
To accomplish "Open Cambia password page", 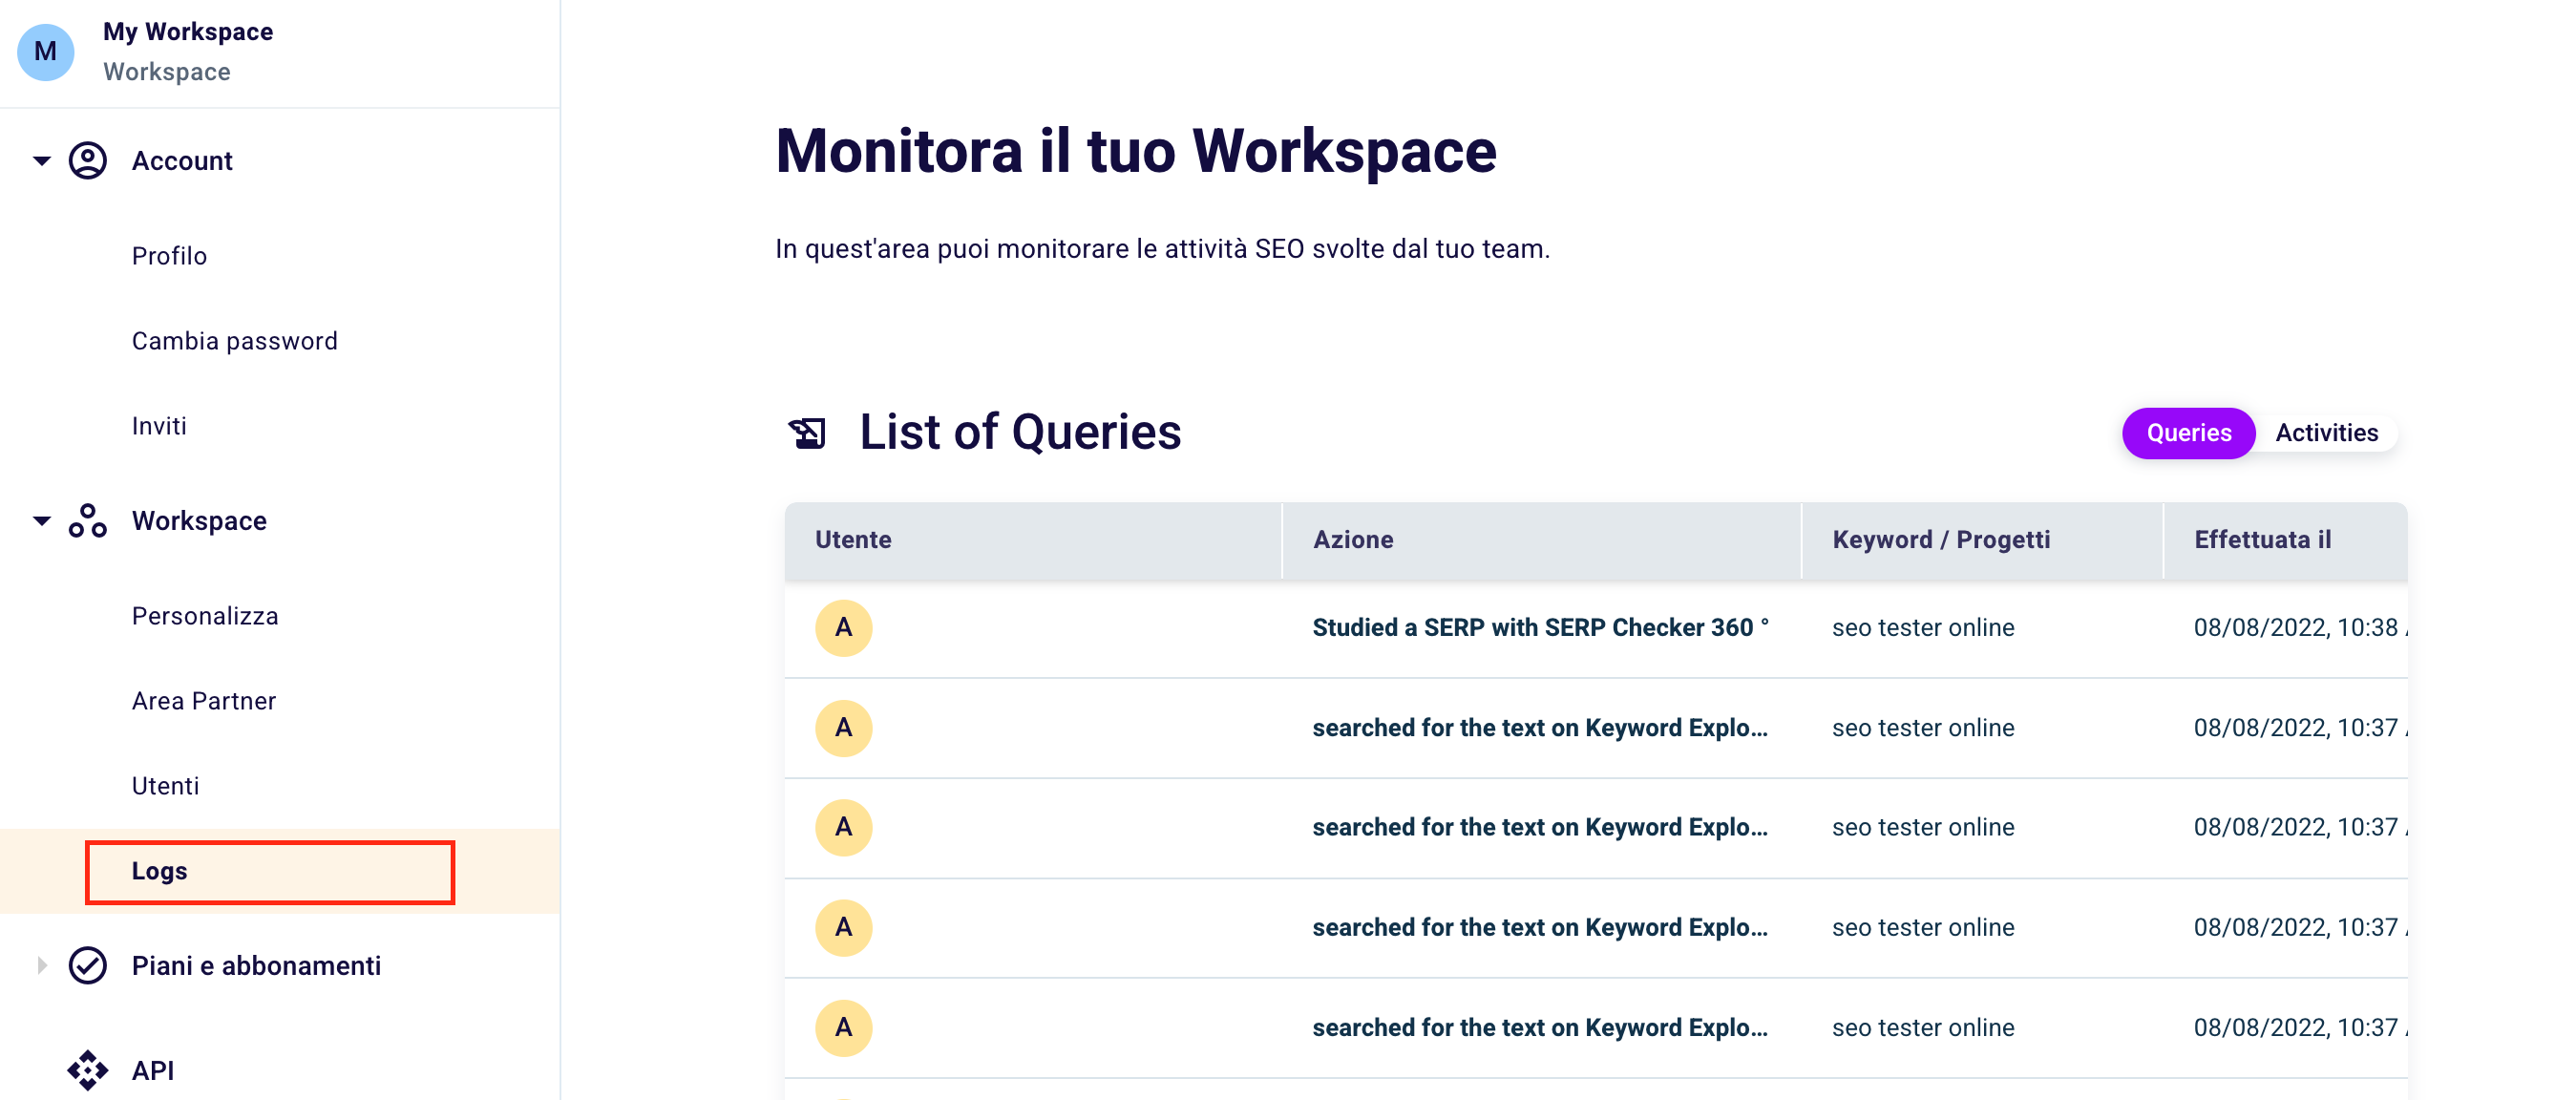I will (235, 341).
